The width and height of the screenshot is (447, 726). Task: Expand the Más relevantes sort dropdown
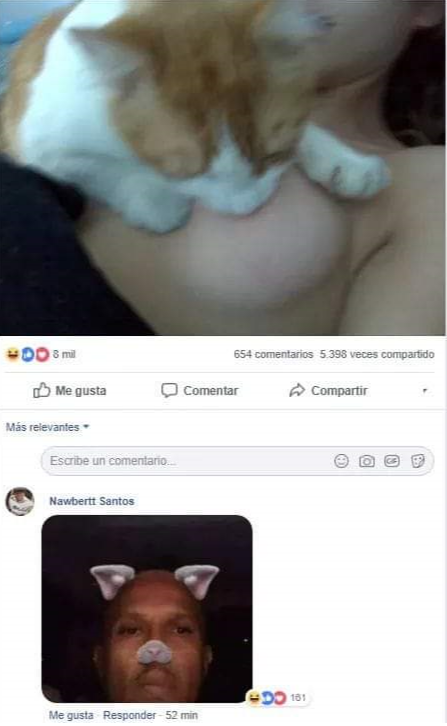(x=47, y=427)
